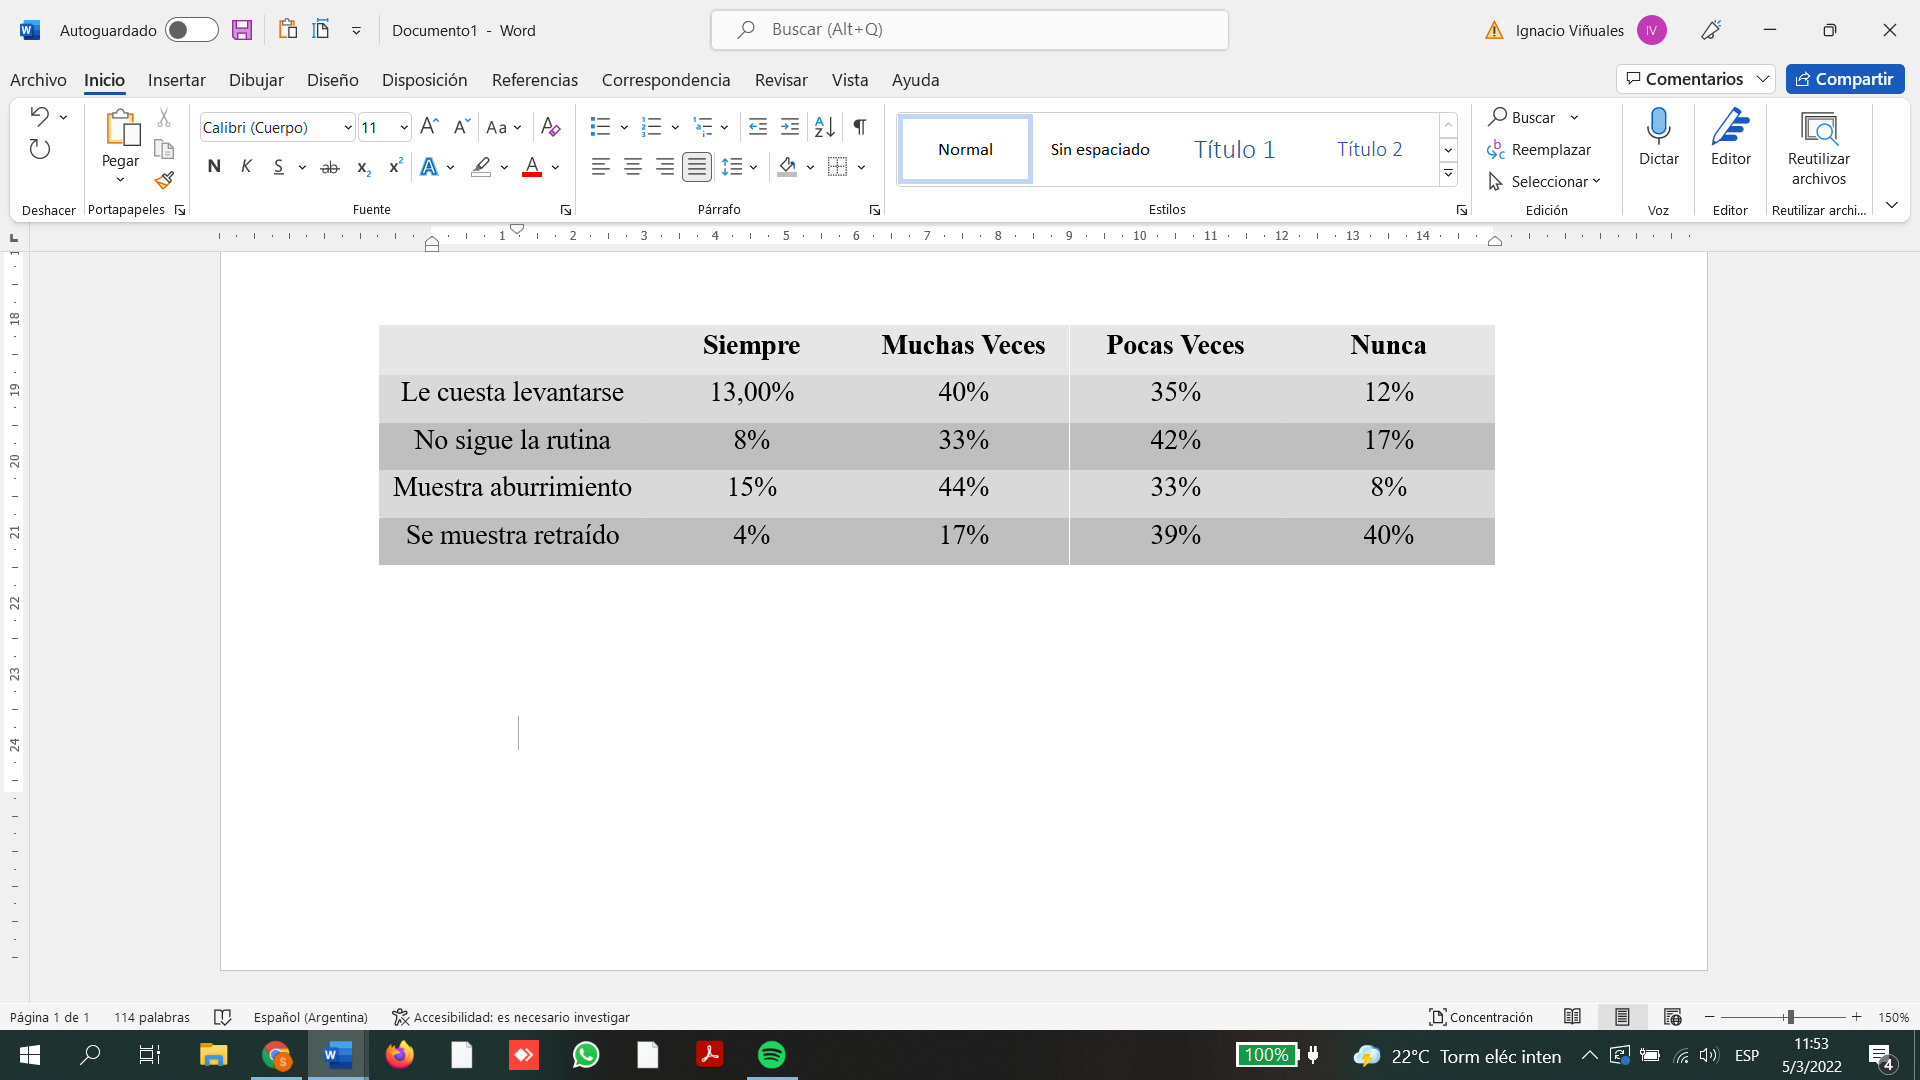Select the Sin espaciado style

(x=1100, y=149)
